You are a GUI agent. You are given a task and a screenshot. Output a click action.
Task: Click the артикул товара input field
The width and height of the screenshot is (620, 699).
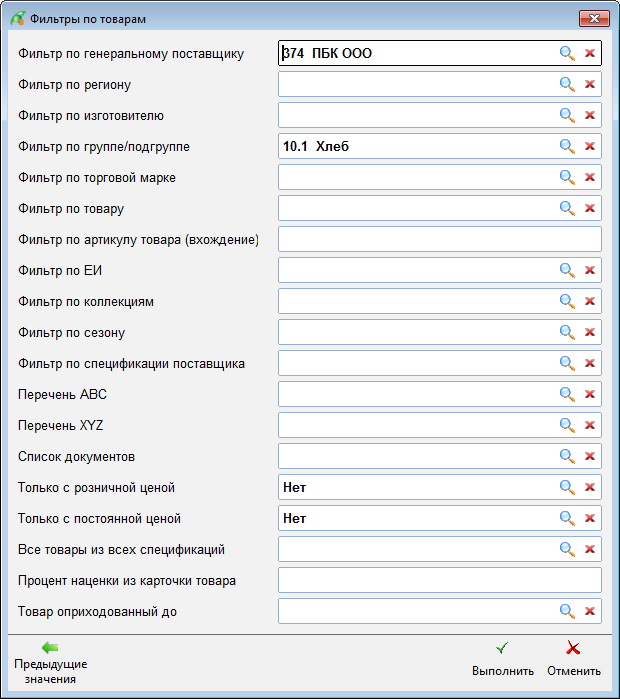coord(439,239)
